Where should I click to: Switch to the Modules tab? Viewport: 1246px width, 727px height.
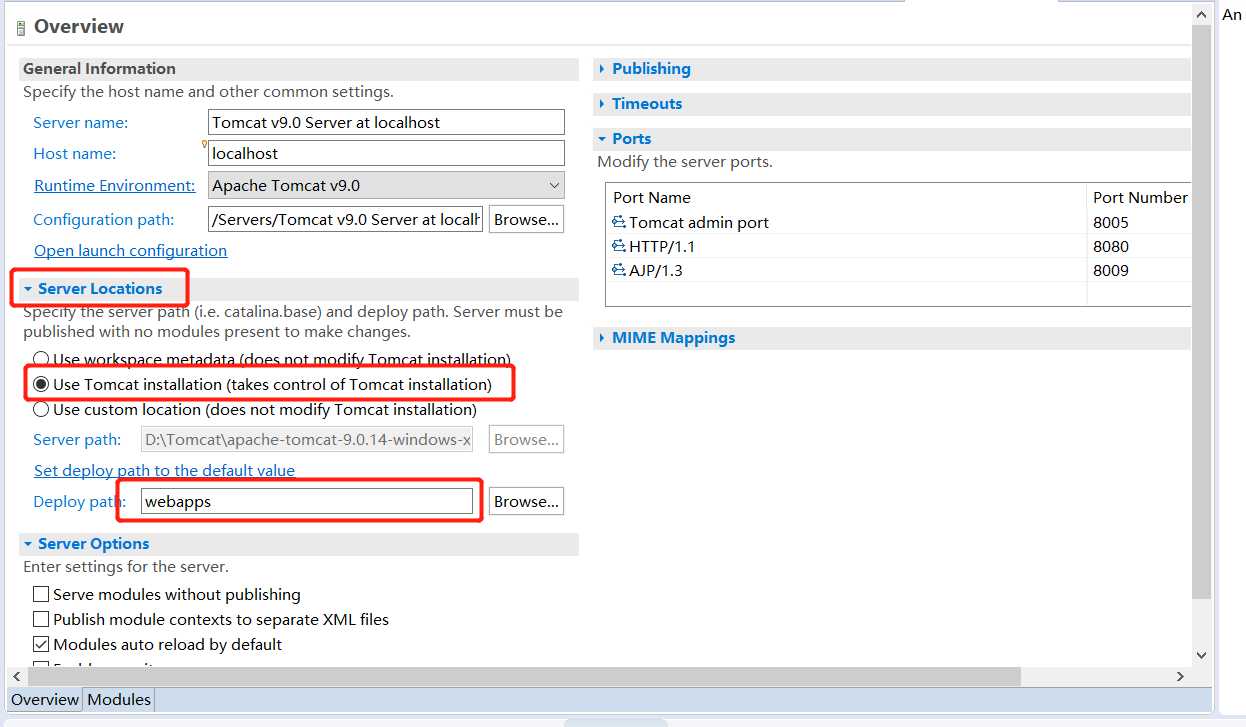119,699
